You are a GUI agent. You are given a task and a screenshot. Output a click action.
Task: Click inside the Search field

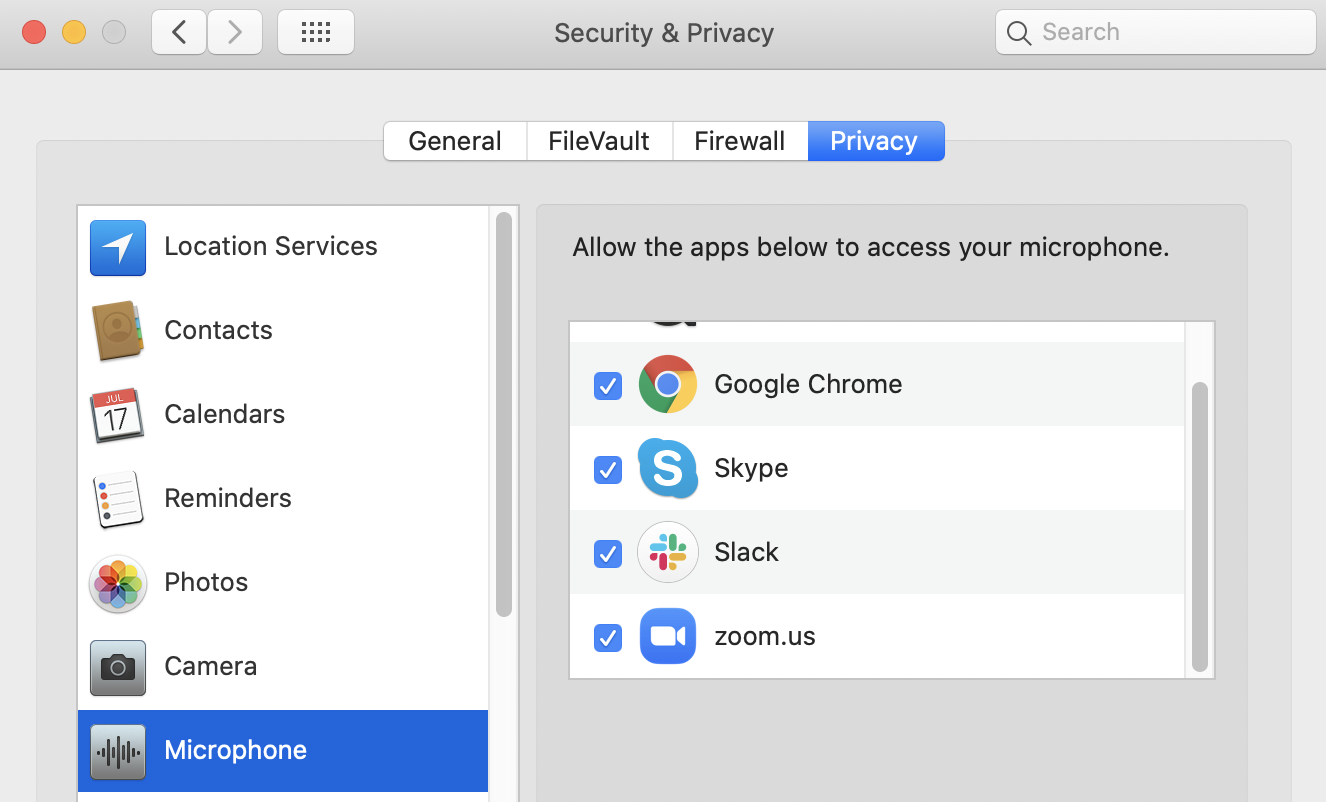pos(1155,31)
